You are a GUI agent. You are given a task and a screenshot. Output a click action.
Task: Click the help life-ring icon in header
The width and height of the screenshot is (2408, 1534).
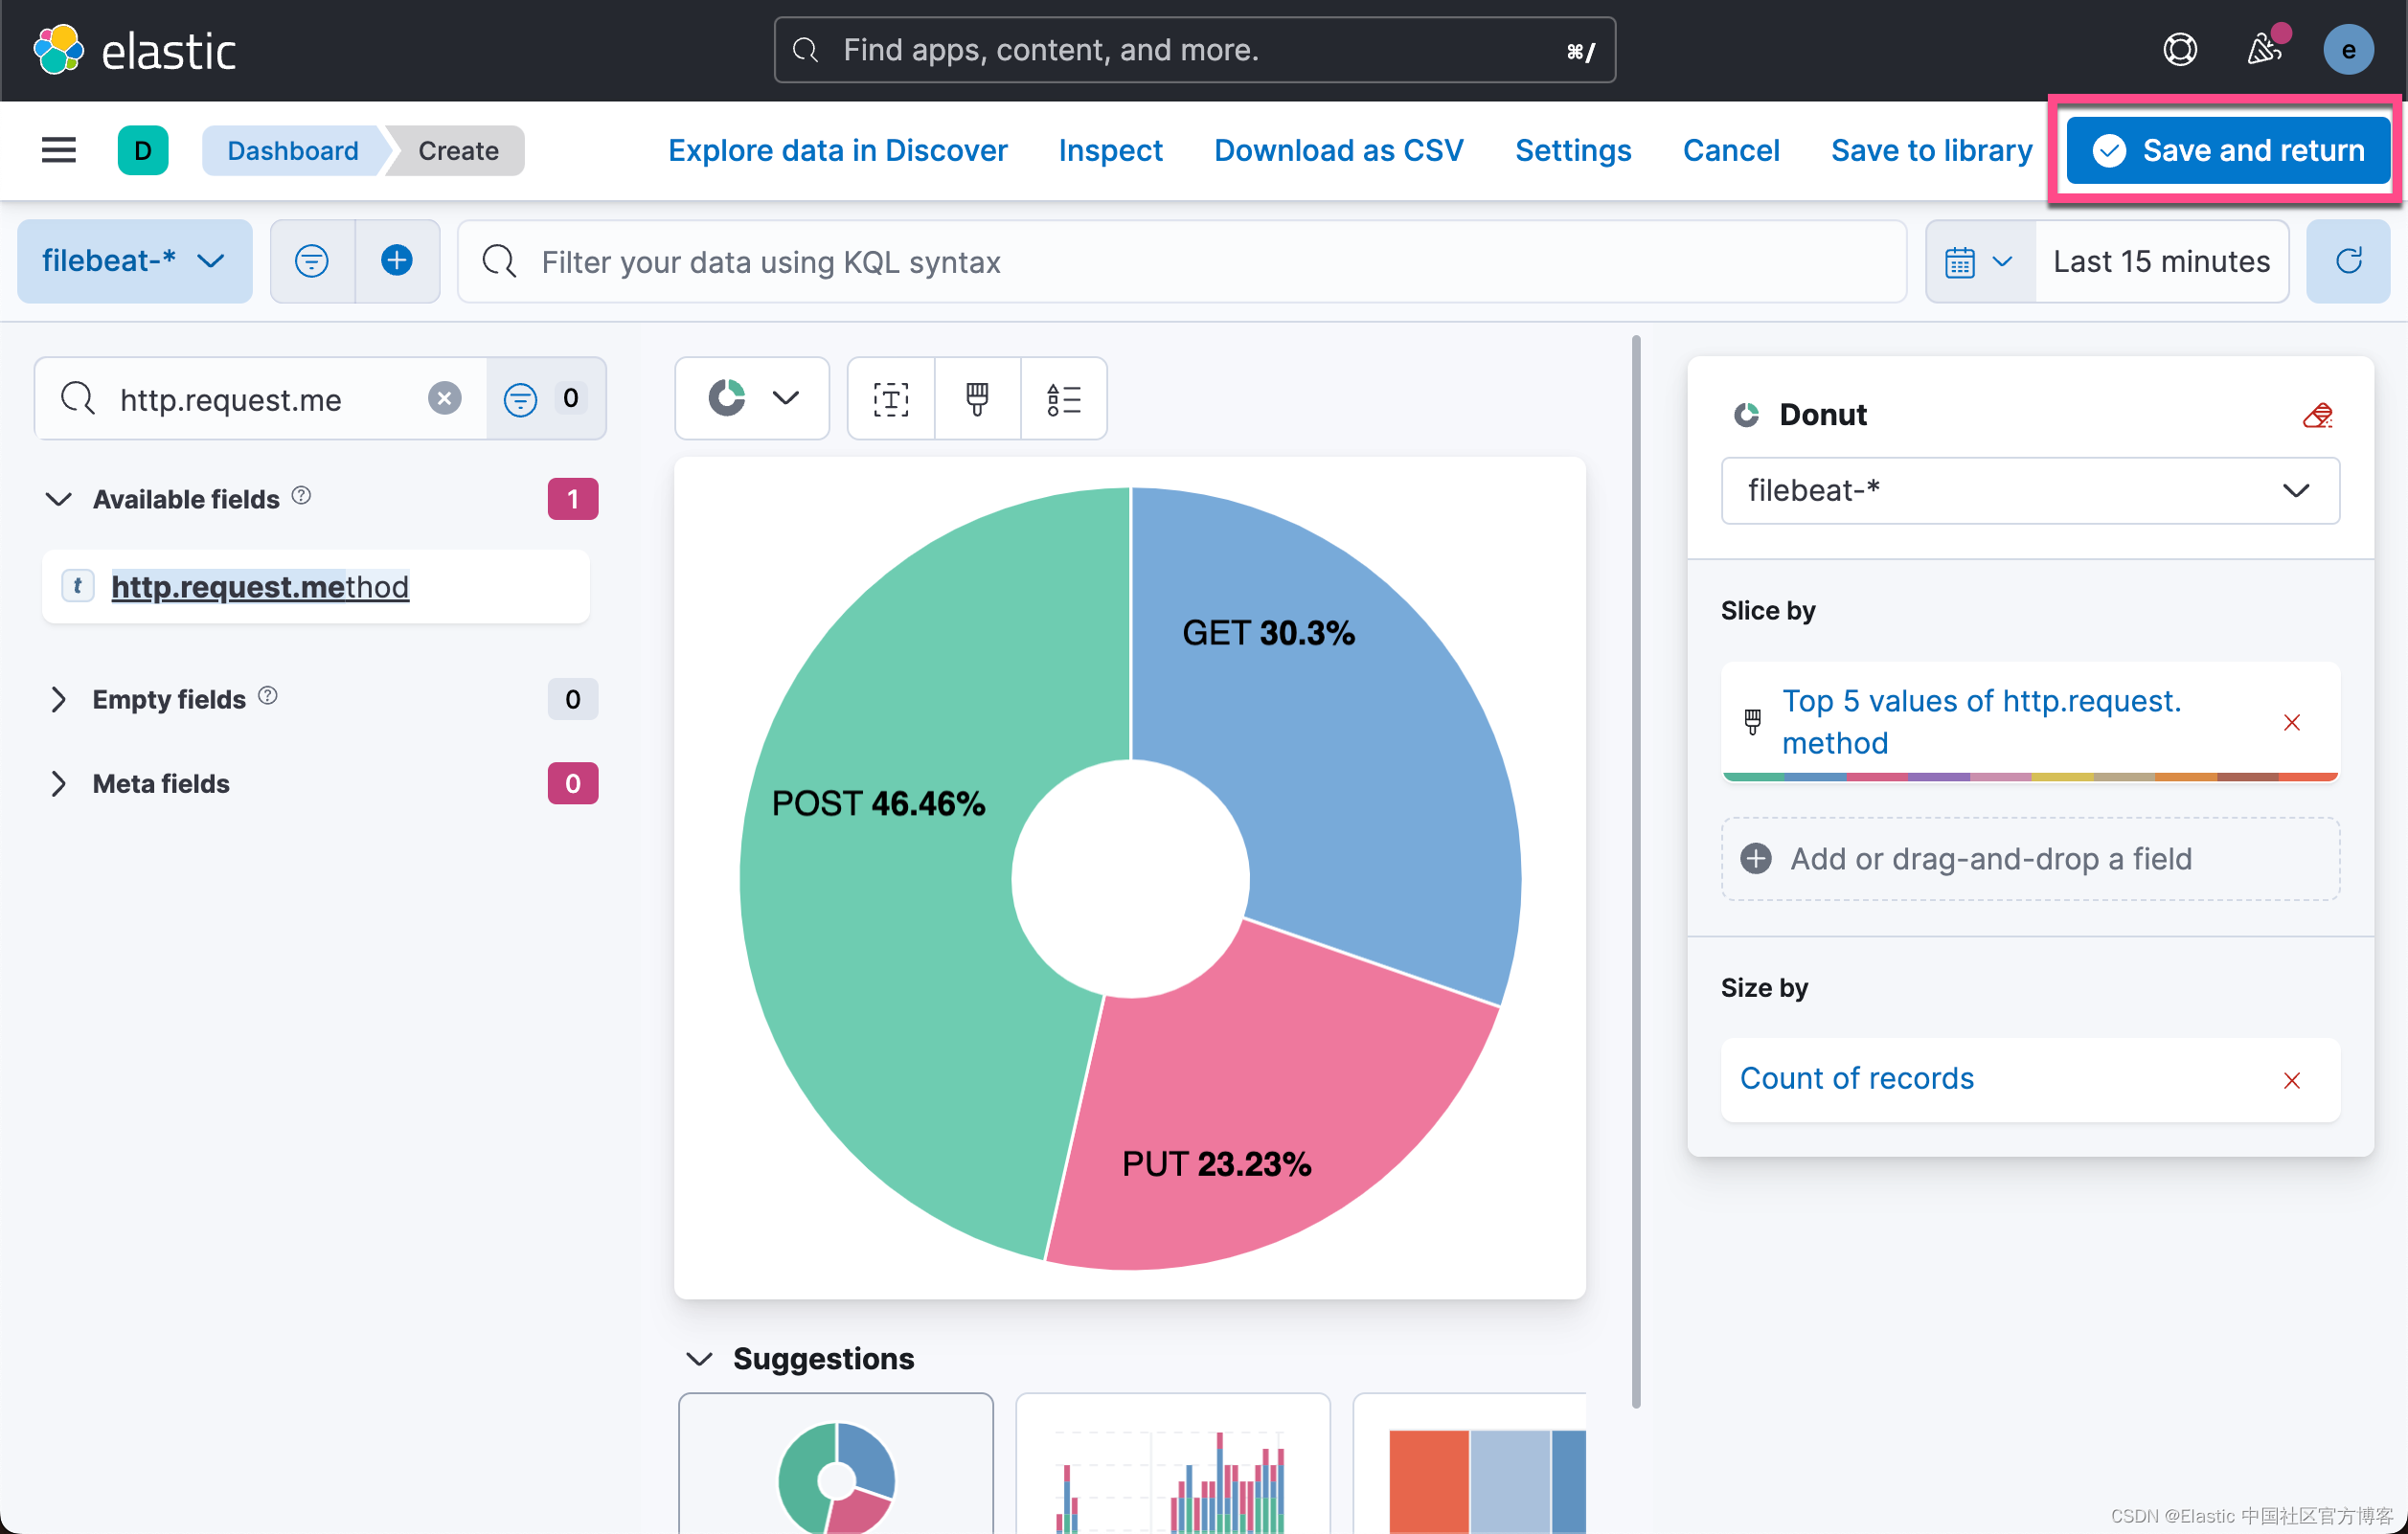(2181, 49)
